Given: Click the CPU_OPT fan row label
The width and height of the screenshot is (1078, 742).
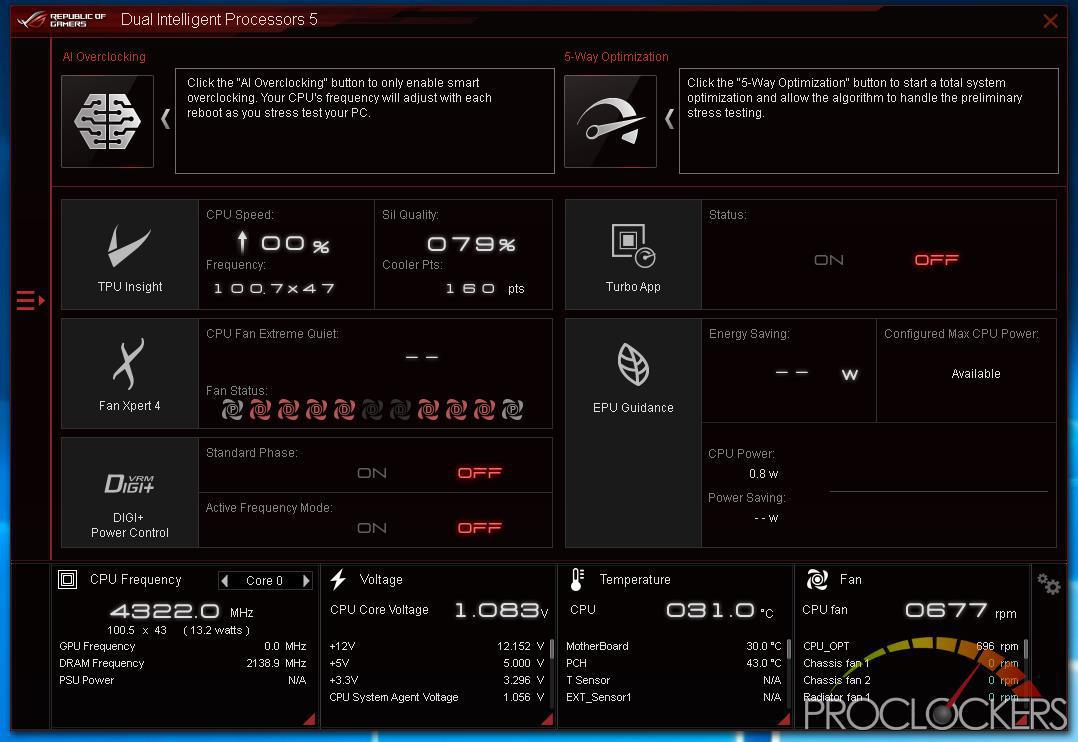Looking at the screenshot, I should coord(826,646).
